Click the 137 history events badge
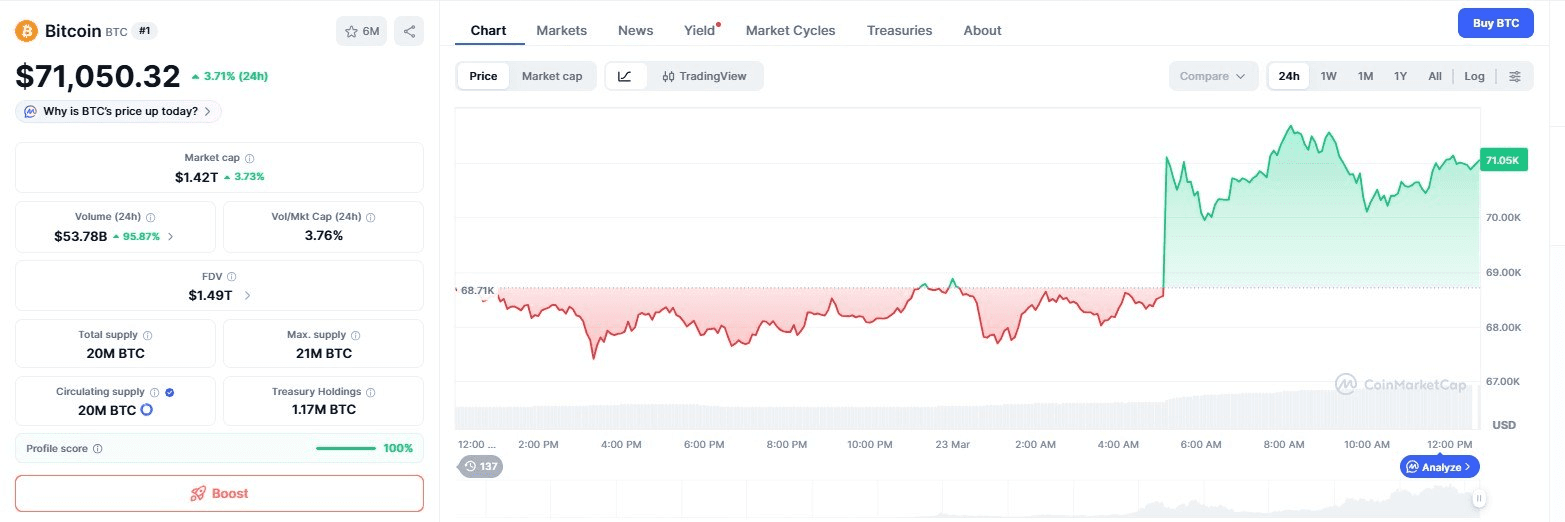Viewport: 1565px width, 522px height. click(x=480, y=466)
